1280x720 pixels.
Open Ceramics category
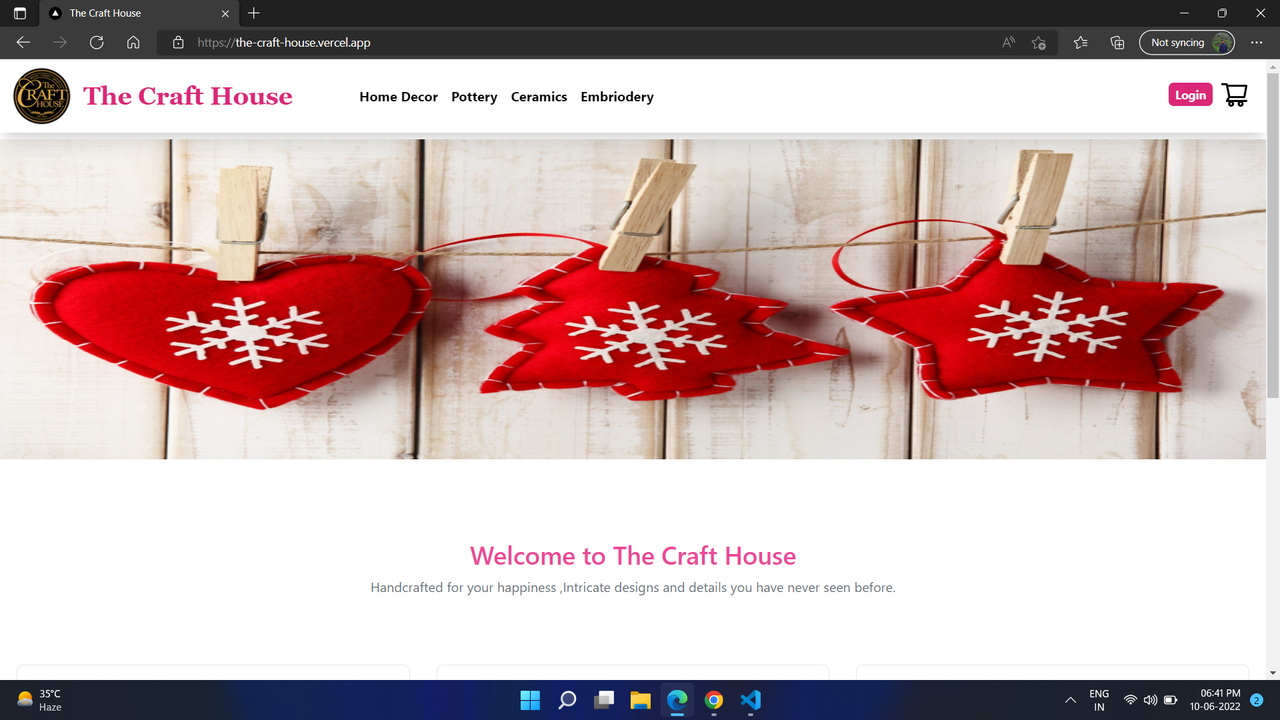[x=539, y=97]
